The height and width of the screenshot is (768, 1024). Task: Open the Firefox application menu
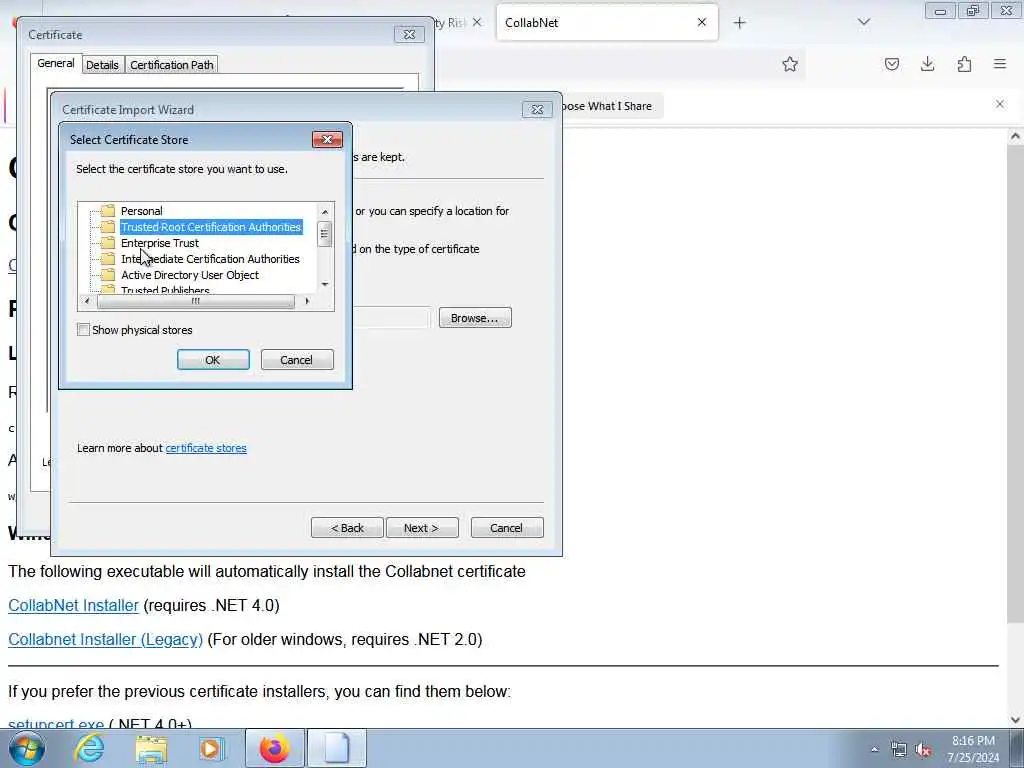tap(1000, 64)
